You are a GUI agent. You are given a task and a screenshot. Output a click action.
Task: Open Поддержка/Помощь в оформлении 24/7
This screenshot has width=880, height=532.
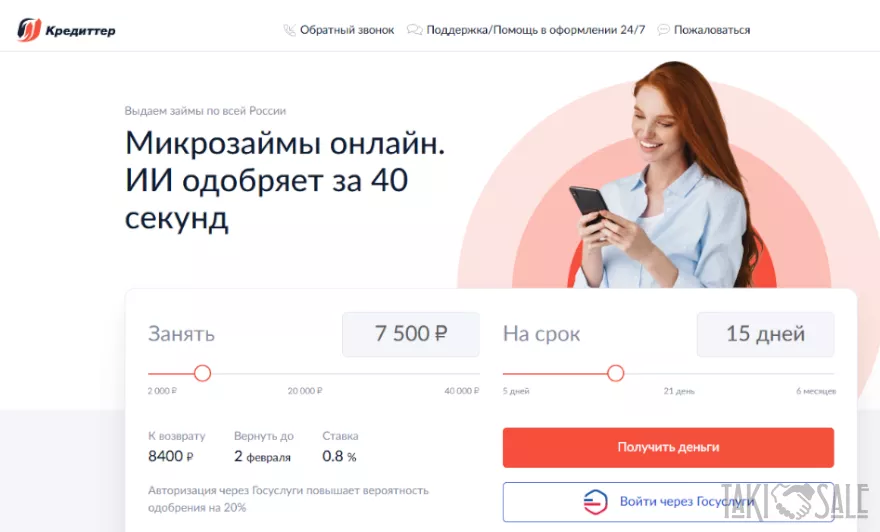point(535,30)
